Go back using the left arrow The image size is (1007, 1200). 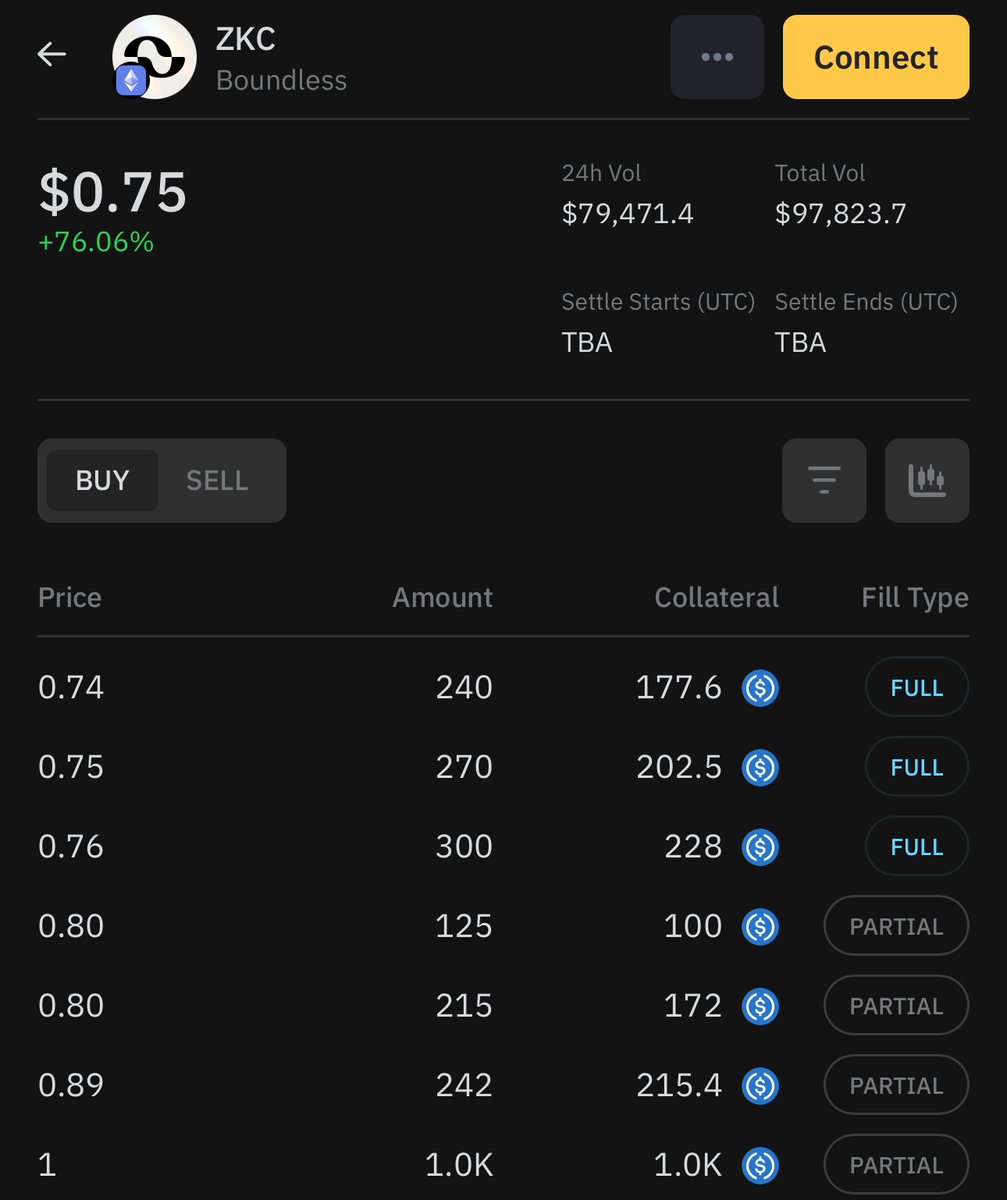click(x=52, y=55)
